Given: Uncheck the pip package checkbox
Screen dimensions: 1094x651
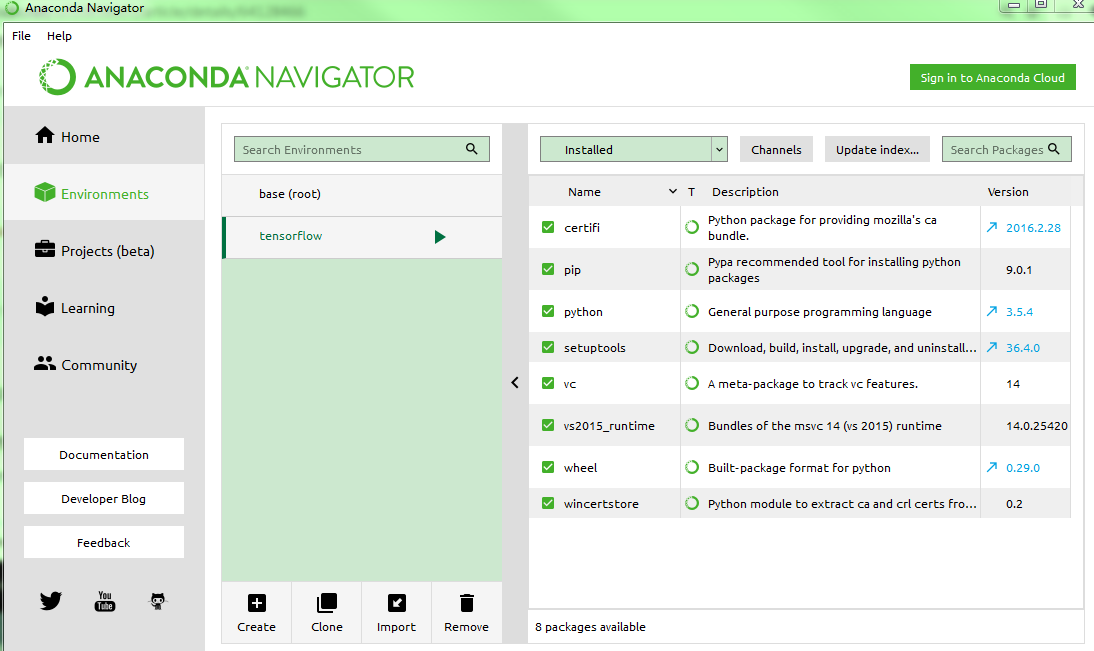Looking at the screenshot, I should point(548,269).
